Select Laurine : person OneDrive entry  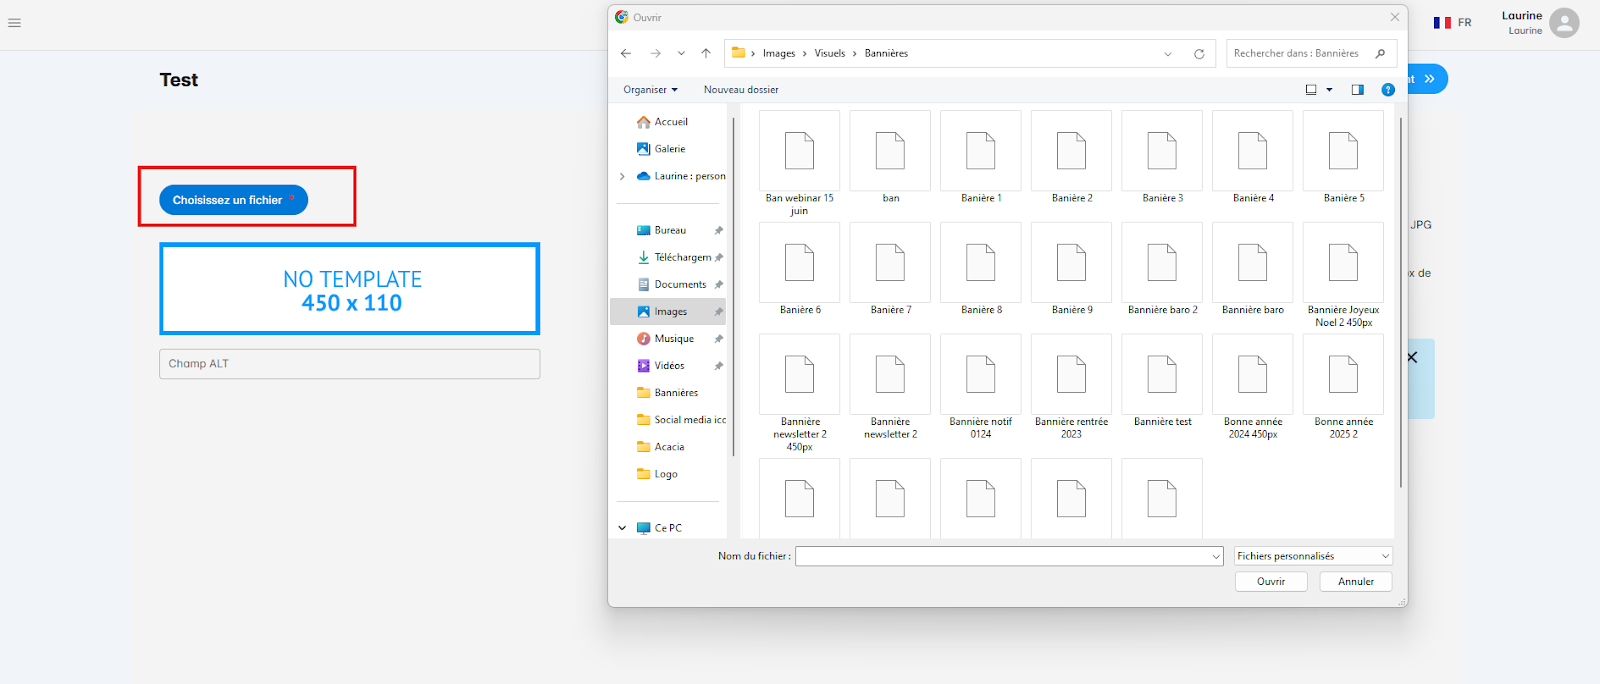pyautogui.click(x=681, y=176)
